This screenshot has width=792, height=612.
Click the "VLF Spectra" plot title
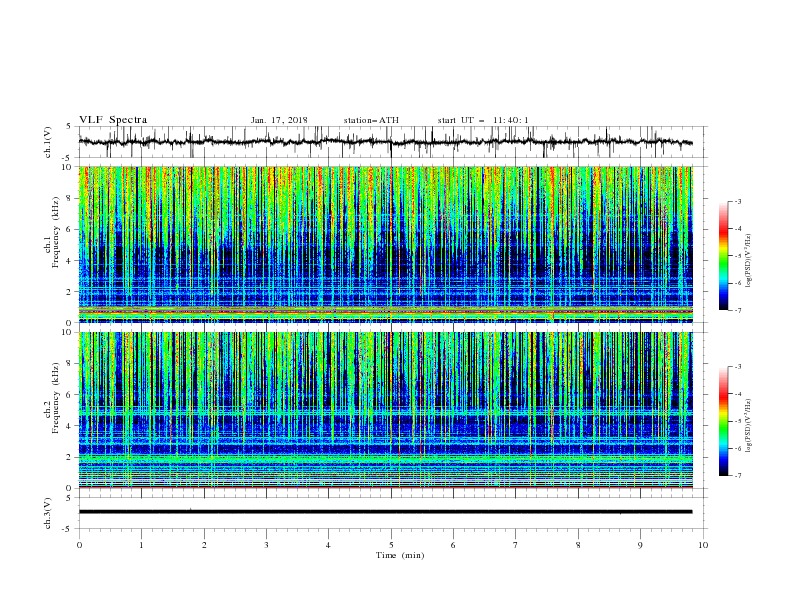point(113,120)
